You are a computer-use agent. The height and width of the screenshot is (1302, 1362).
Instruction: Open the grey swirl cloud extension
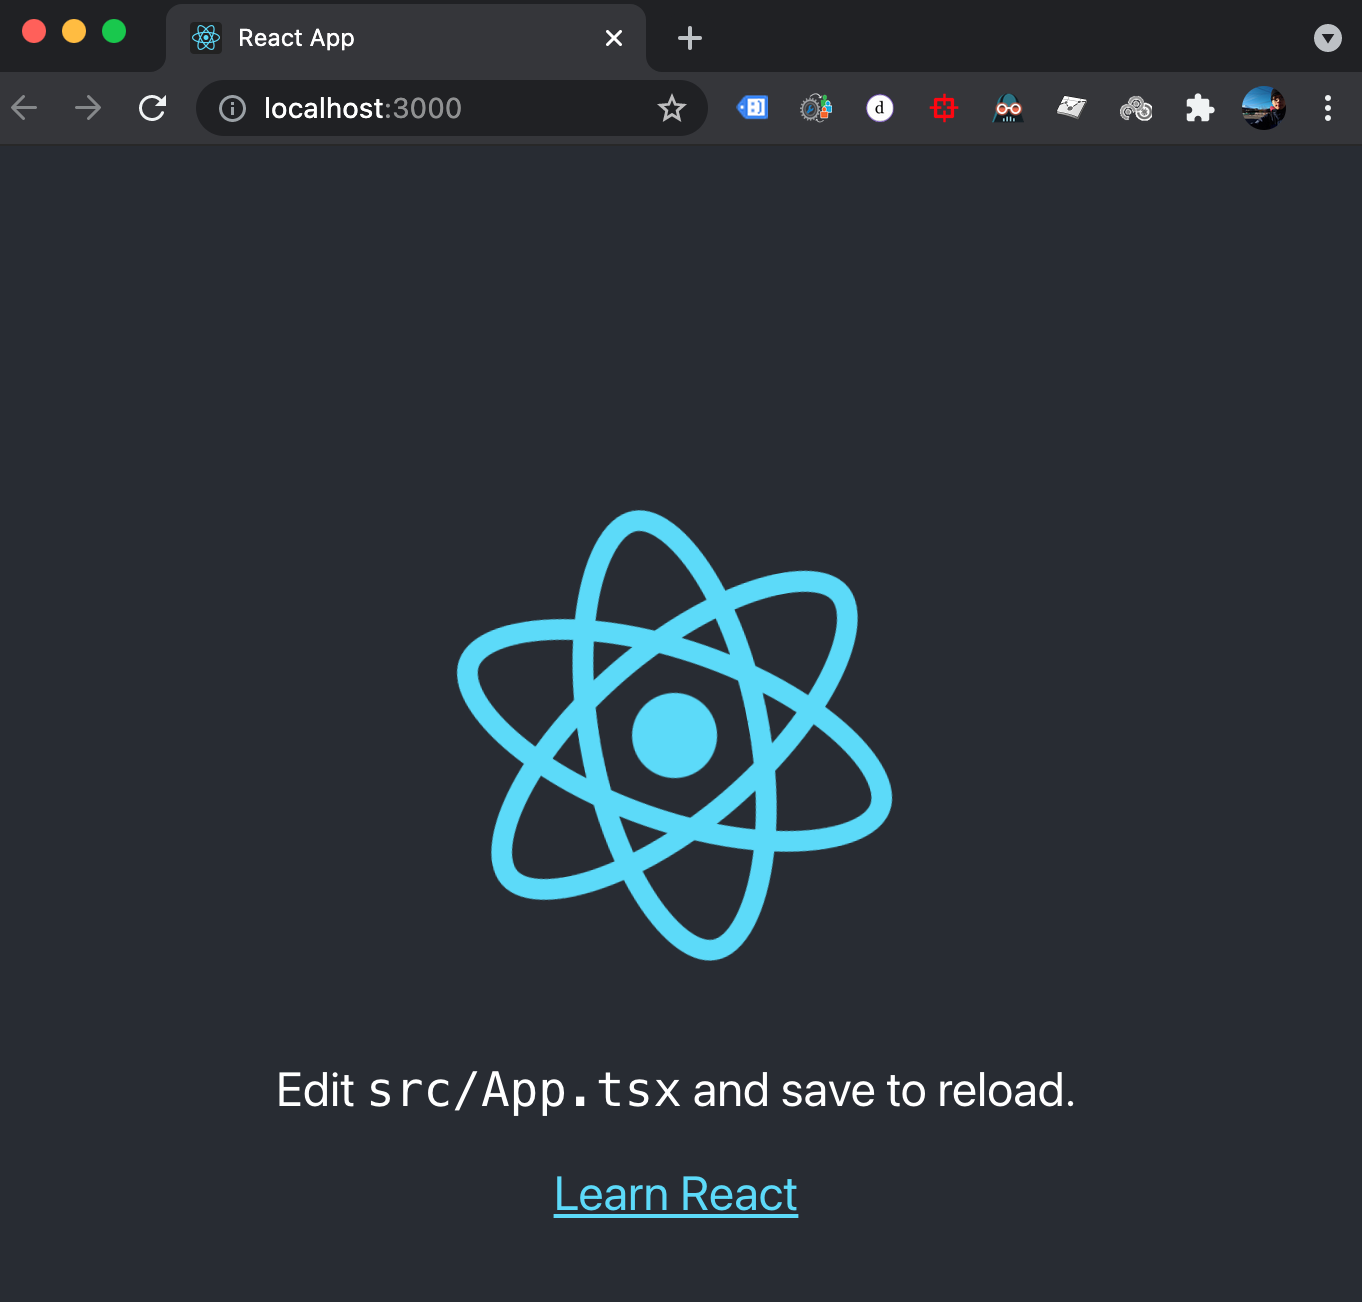coord(1136,108)
